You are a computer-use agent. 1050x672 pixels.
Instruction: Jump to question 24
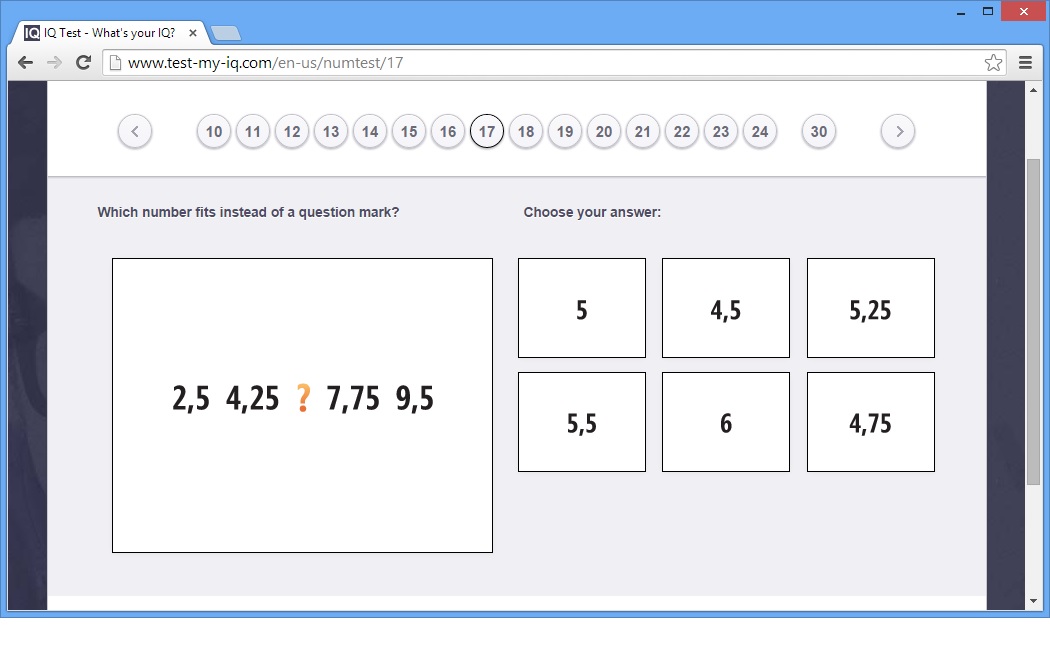pos(760,131)
